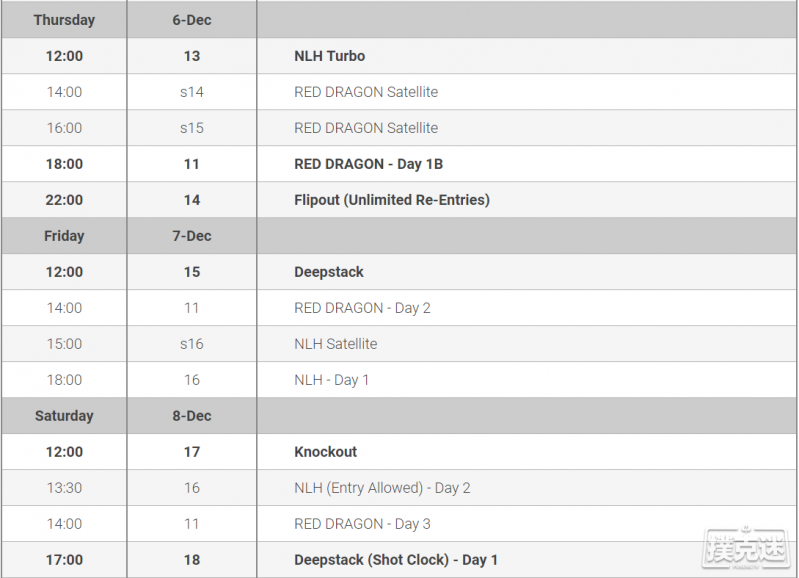Screen dimensions: 799x578
Task: Select RED DRAGON - Day 1B event
Action: [368, 164]
